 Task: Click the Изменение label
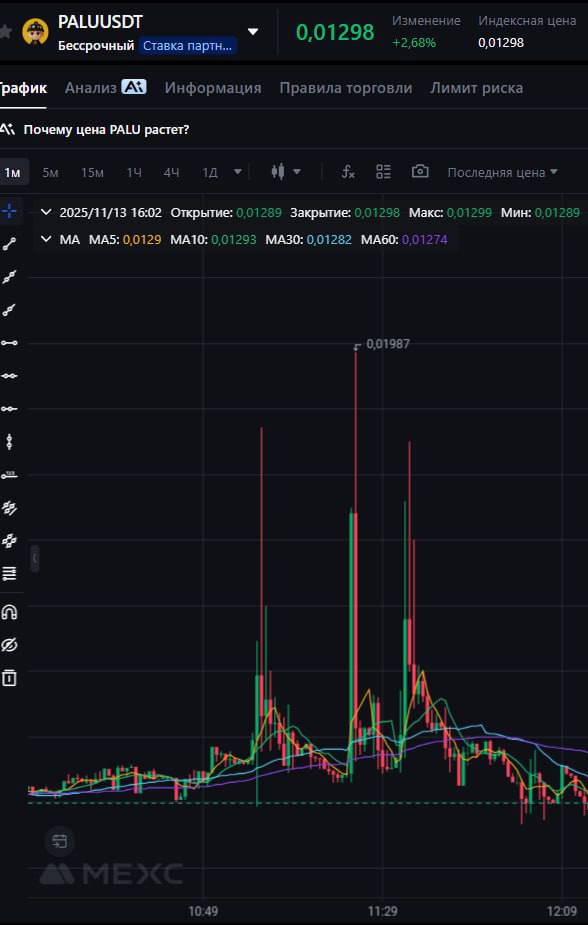pyautogui.click(x=426, y=21)
